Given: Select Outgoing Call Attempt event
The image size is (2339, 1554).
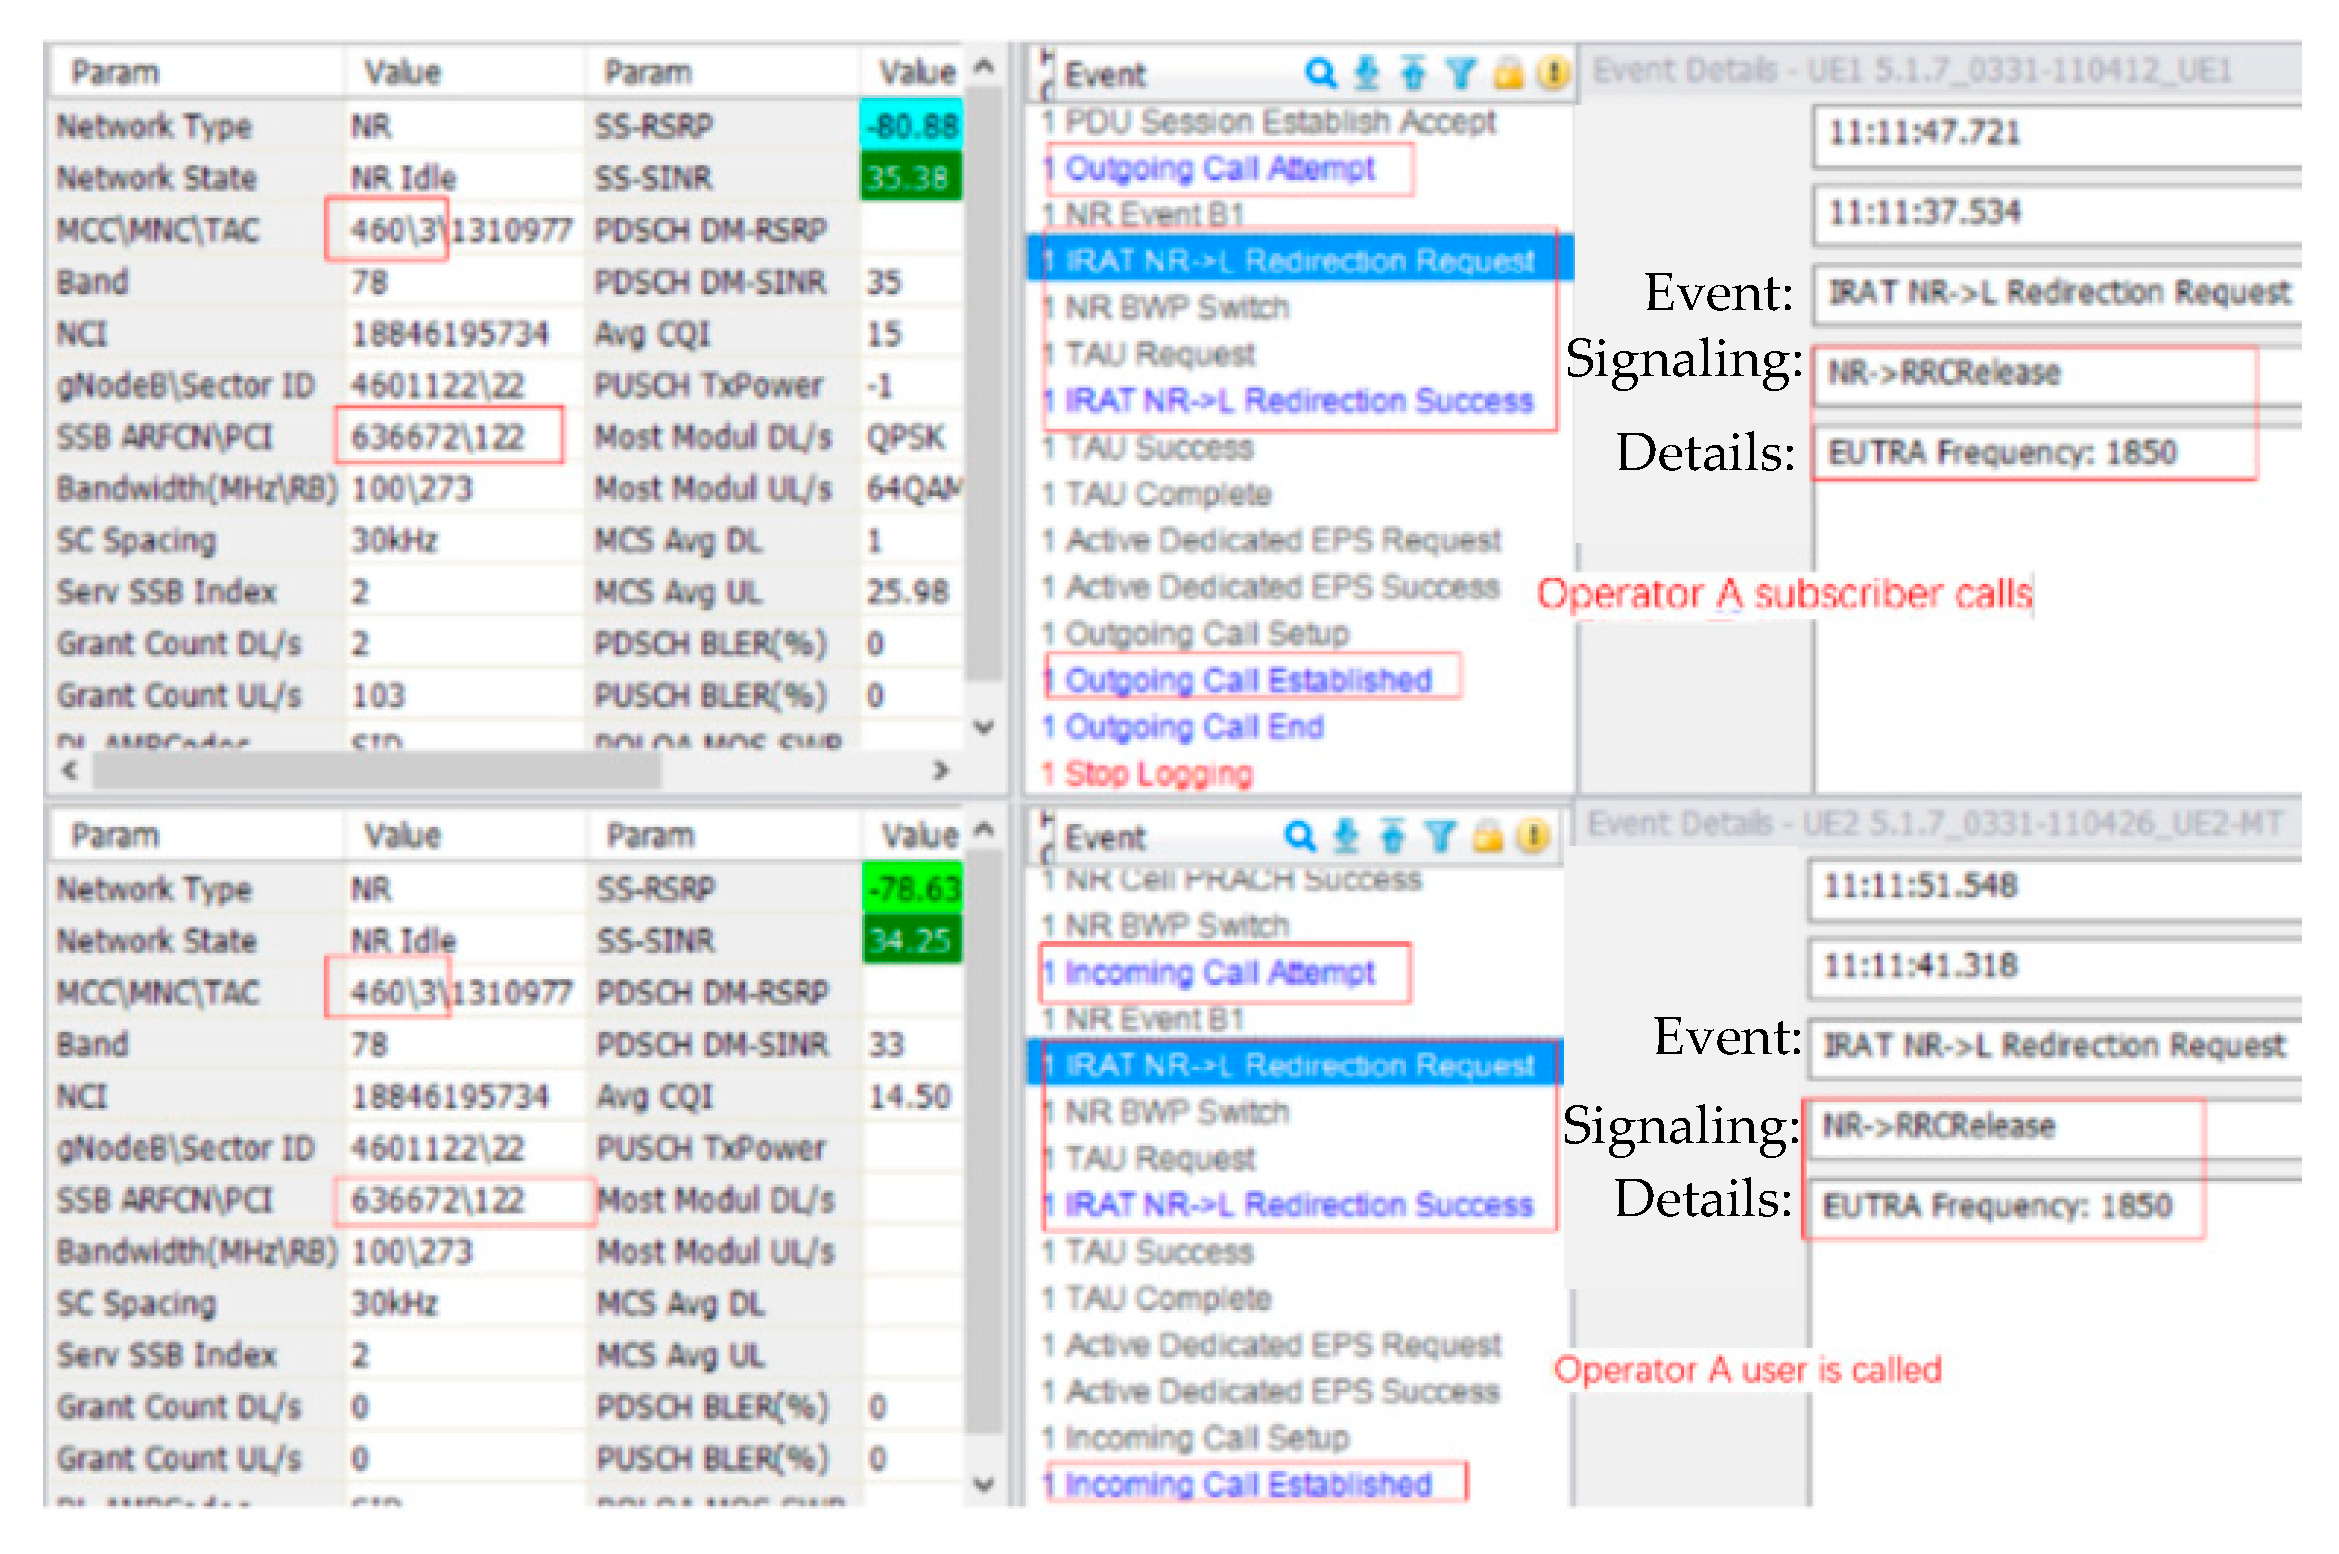Looking at the screenshot, I should [1220, 168].
